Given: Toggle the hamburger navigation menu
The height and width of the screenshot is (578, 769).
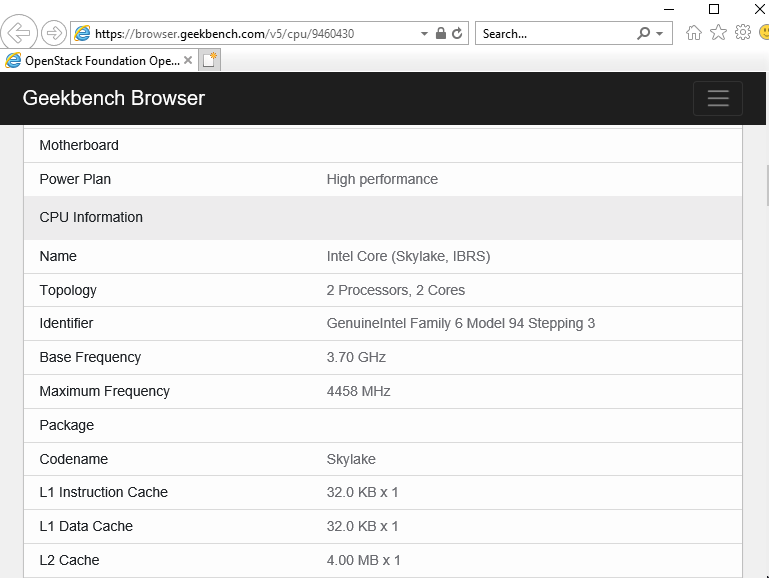Looking at the screenshot, I should pos(717,98).
